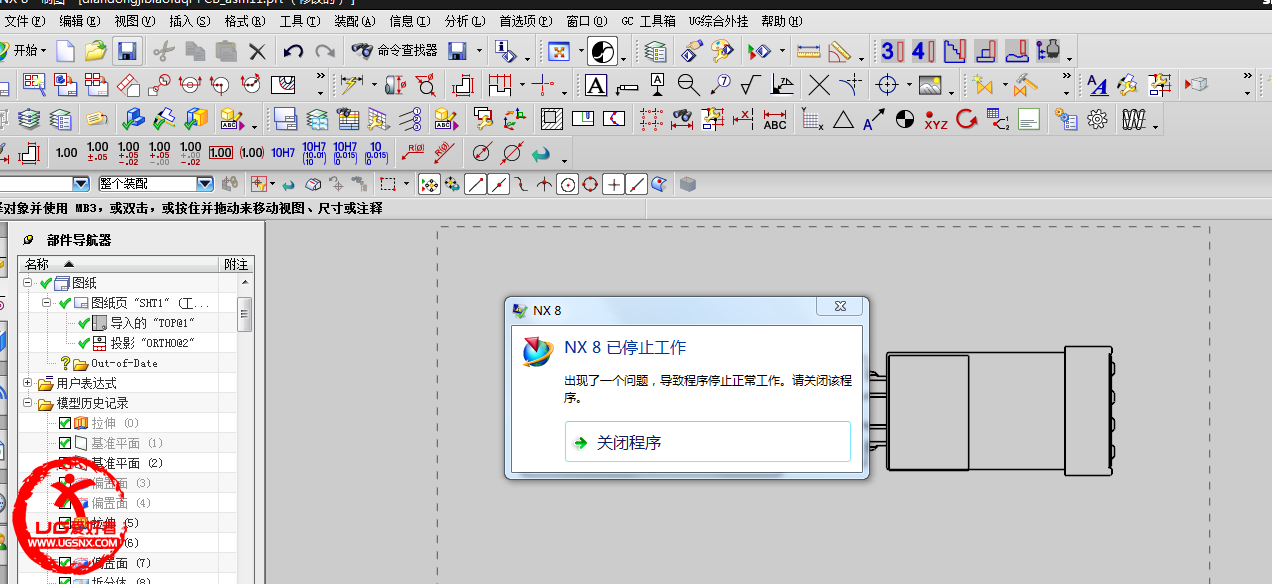Open the 插入(S) menu
This screenshot has height=584, width=1272.
(190, 21)
